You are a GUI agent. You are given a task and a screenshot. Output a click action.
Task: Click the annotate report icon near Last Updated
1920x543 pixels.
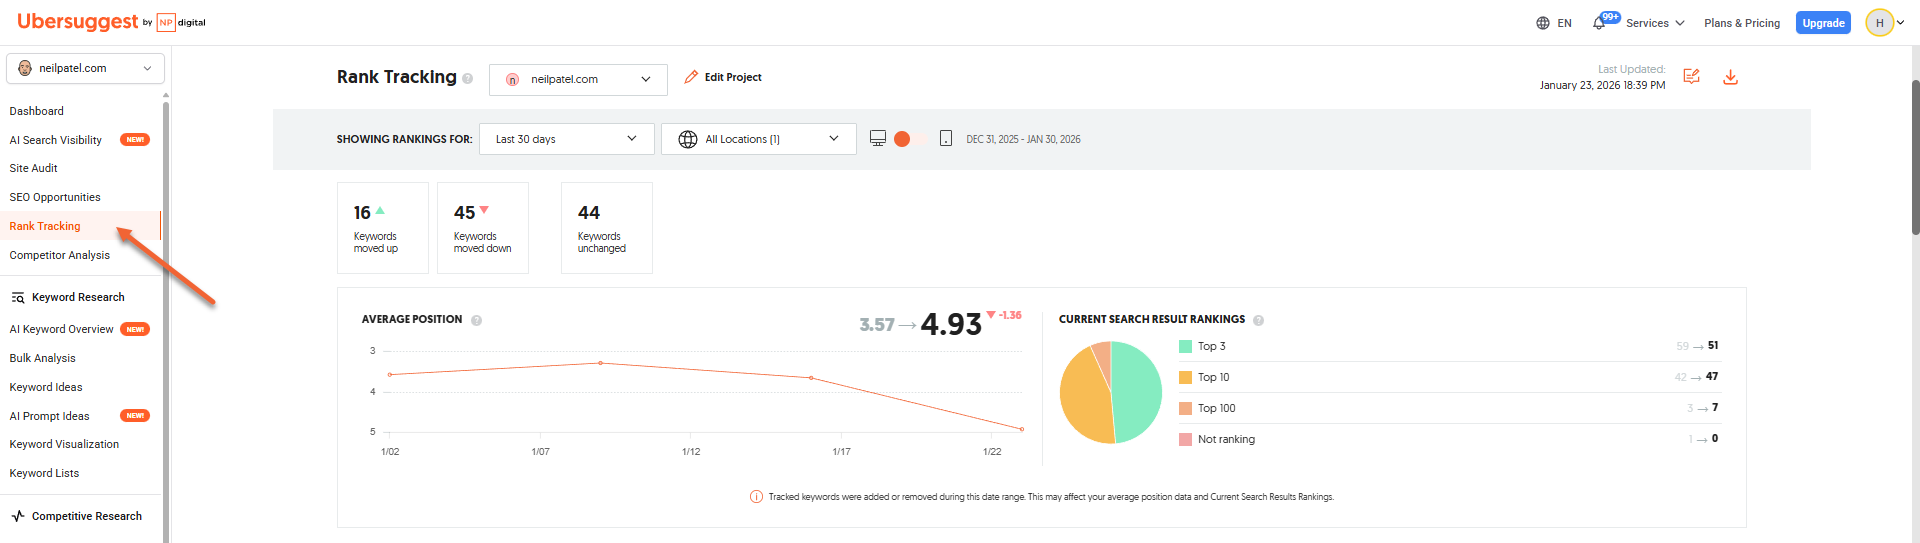pos(1691,77)
